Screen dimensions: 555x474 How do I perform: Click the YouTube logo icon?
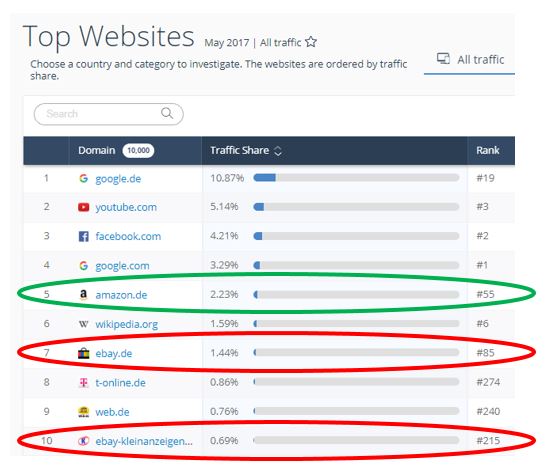click(x=84, y=207)
